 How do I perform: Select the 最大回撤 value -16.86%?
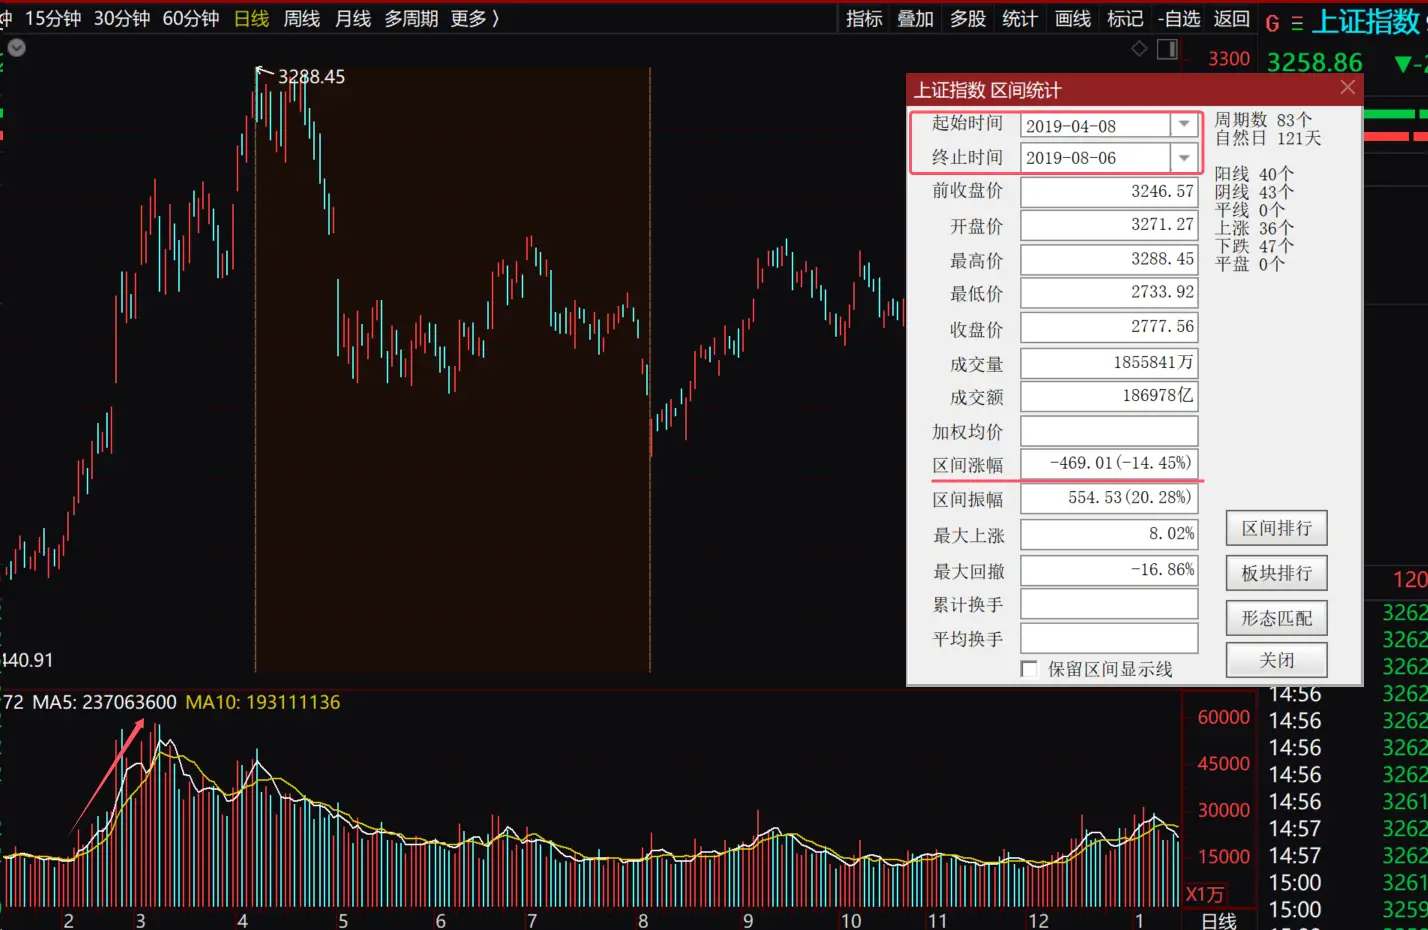(1109, 570)
